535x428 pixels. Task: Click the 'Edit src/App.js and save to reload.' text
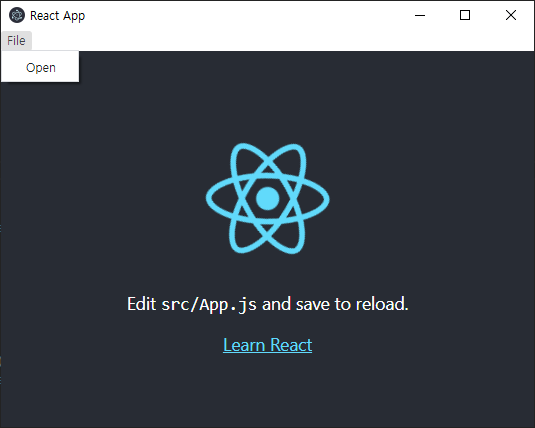[x=268, y=304]
